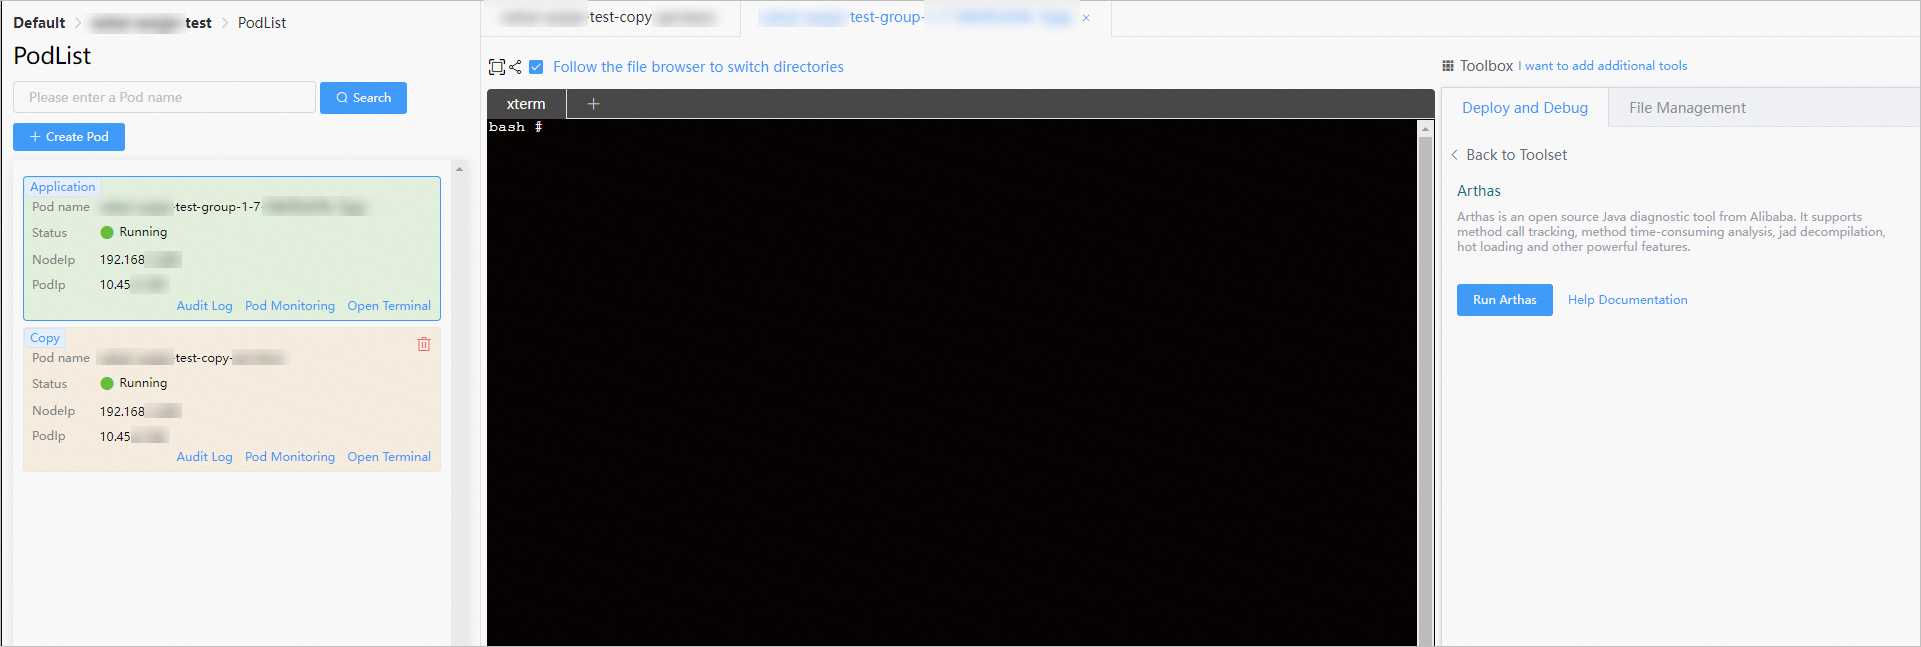Open Pod Monitoring for Copy pod

(x=290, y=457)
